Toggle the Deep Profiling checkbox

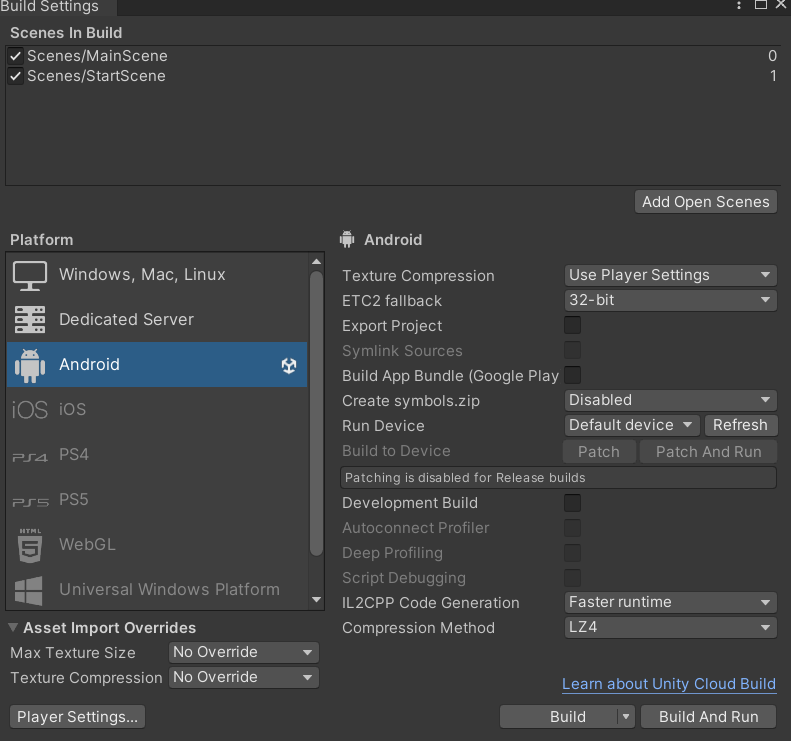573,553
